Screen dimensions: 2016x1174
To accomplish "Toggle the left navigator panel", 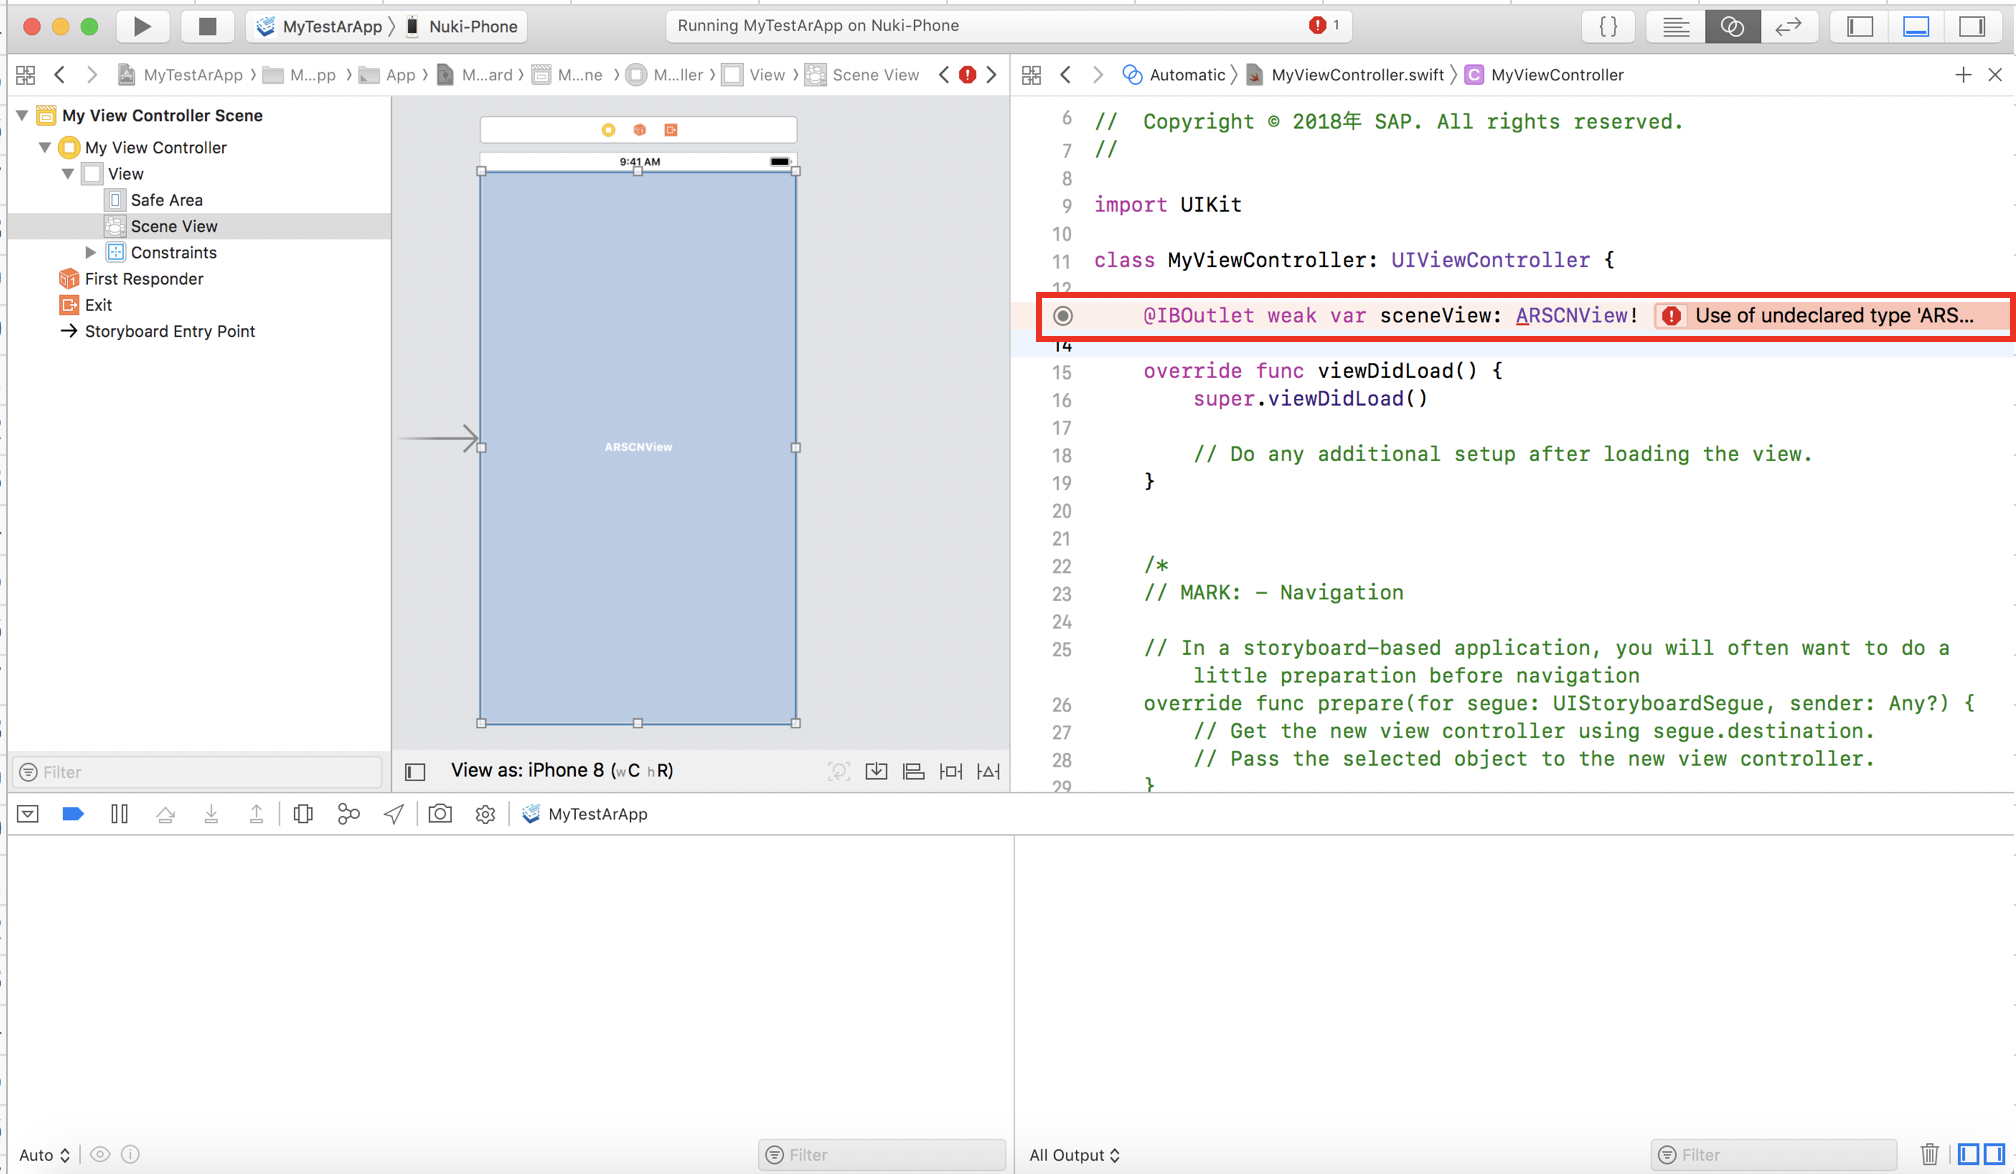I will [1860, 26].
